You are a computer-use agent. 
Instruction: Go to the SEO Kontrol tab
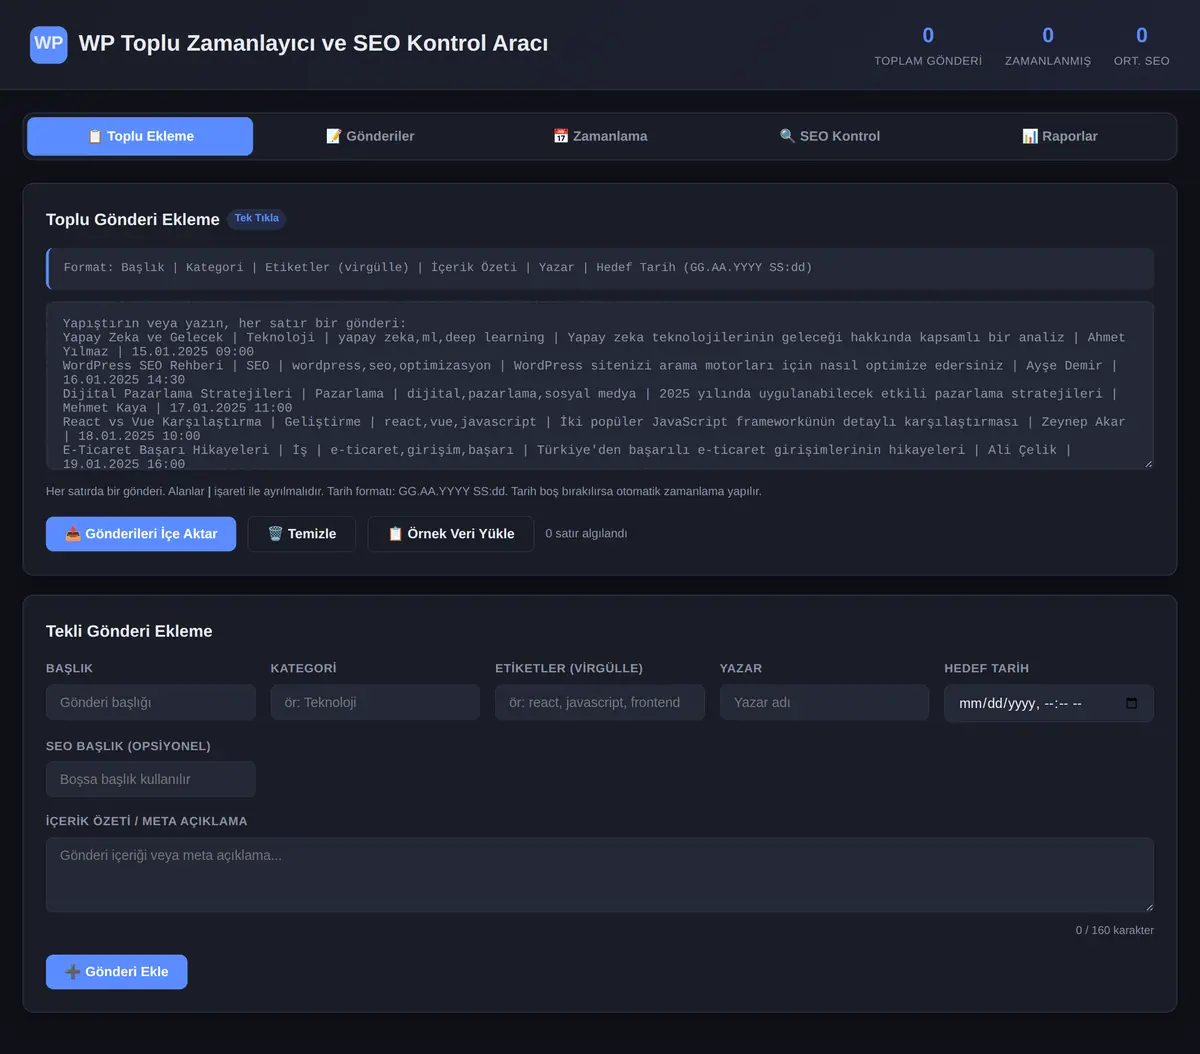[830, 136]
